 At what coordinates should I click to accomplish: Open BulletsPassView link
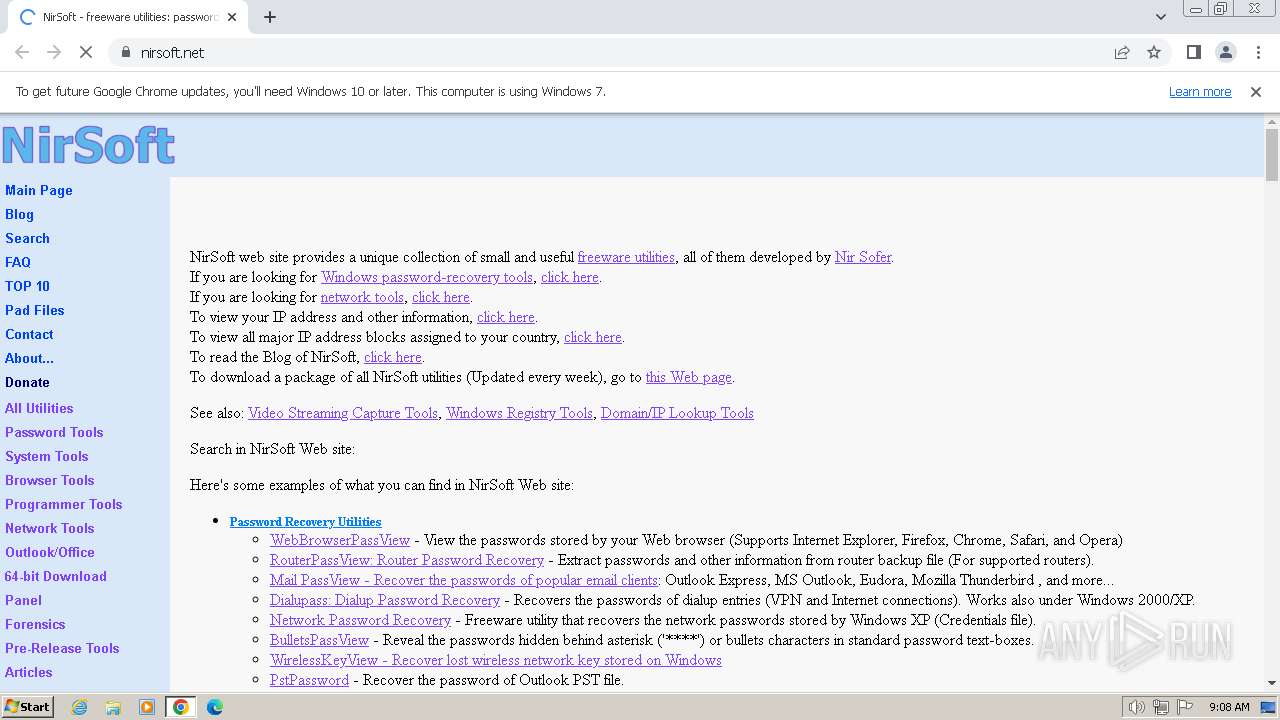click(x=319, y=640)
